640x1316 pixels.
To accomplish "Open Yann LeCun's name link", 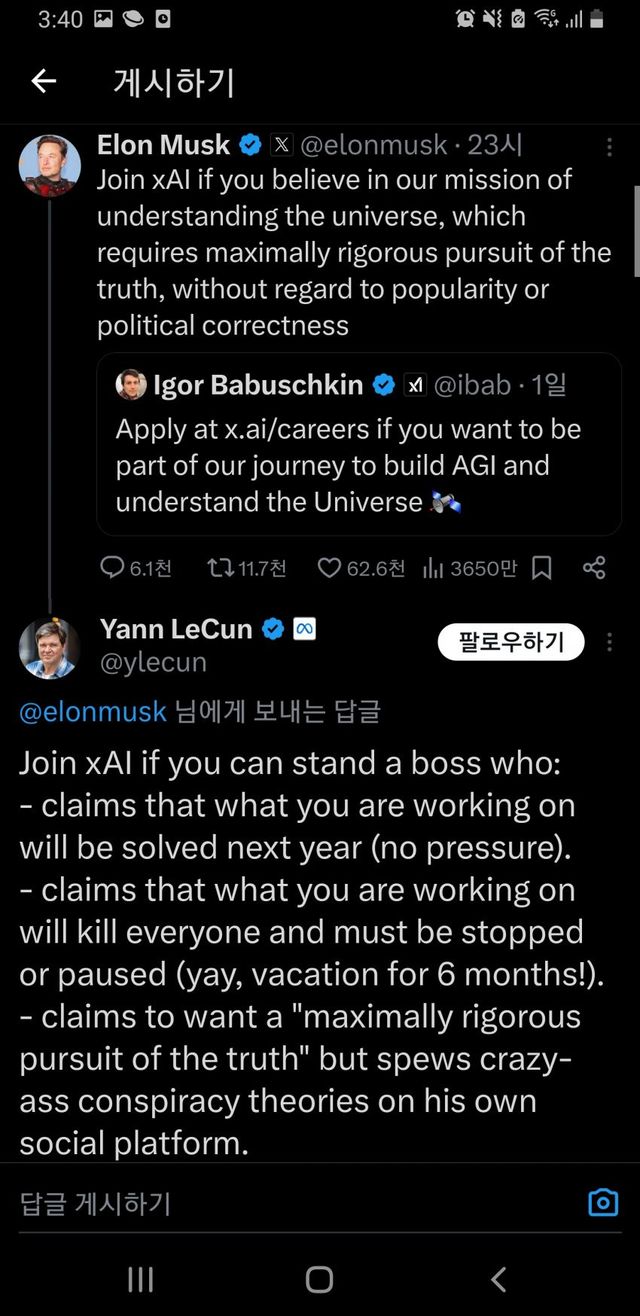I will coord(176,628).
